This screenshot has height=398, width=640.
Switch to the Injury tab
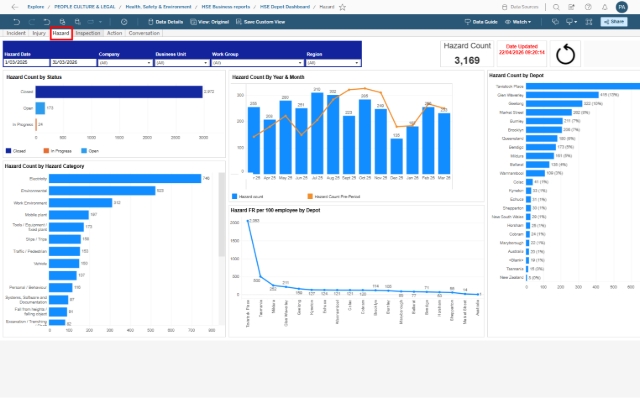click(39, 33)
